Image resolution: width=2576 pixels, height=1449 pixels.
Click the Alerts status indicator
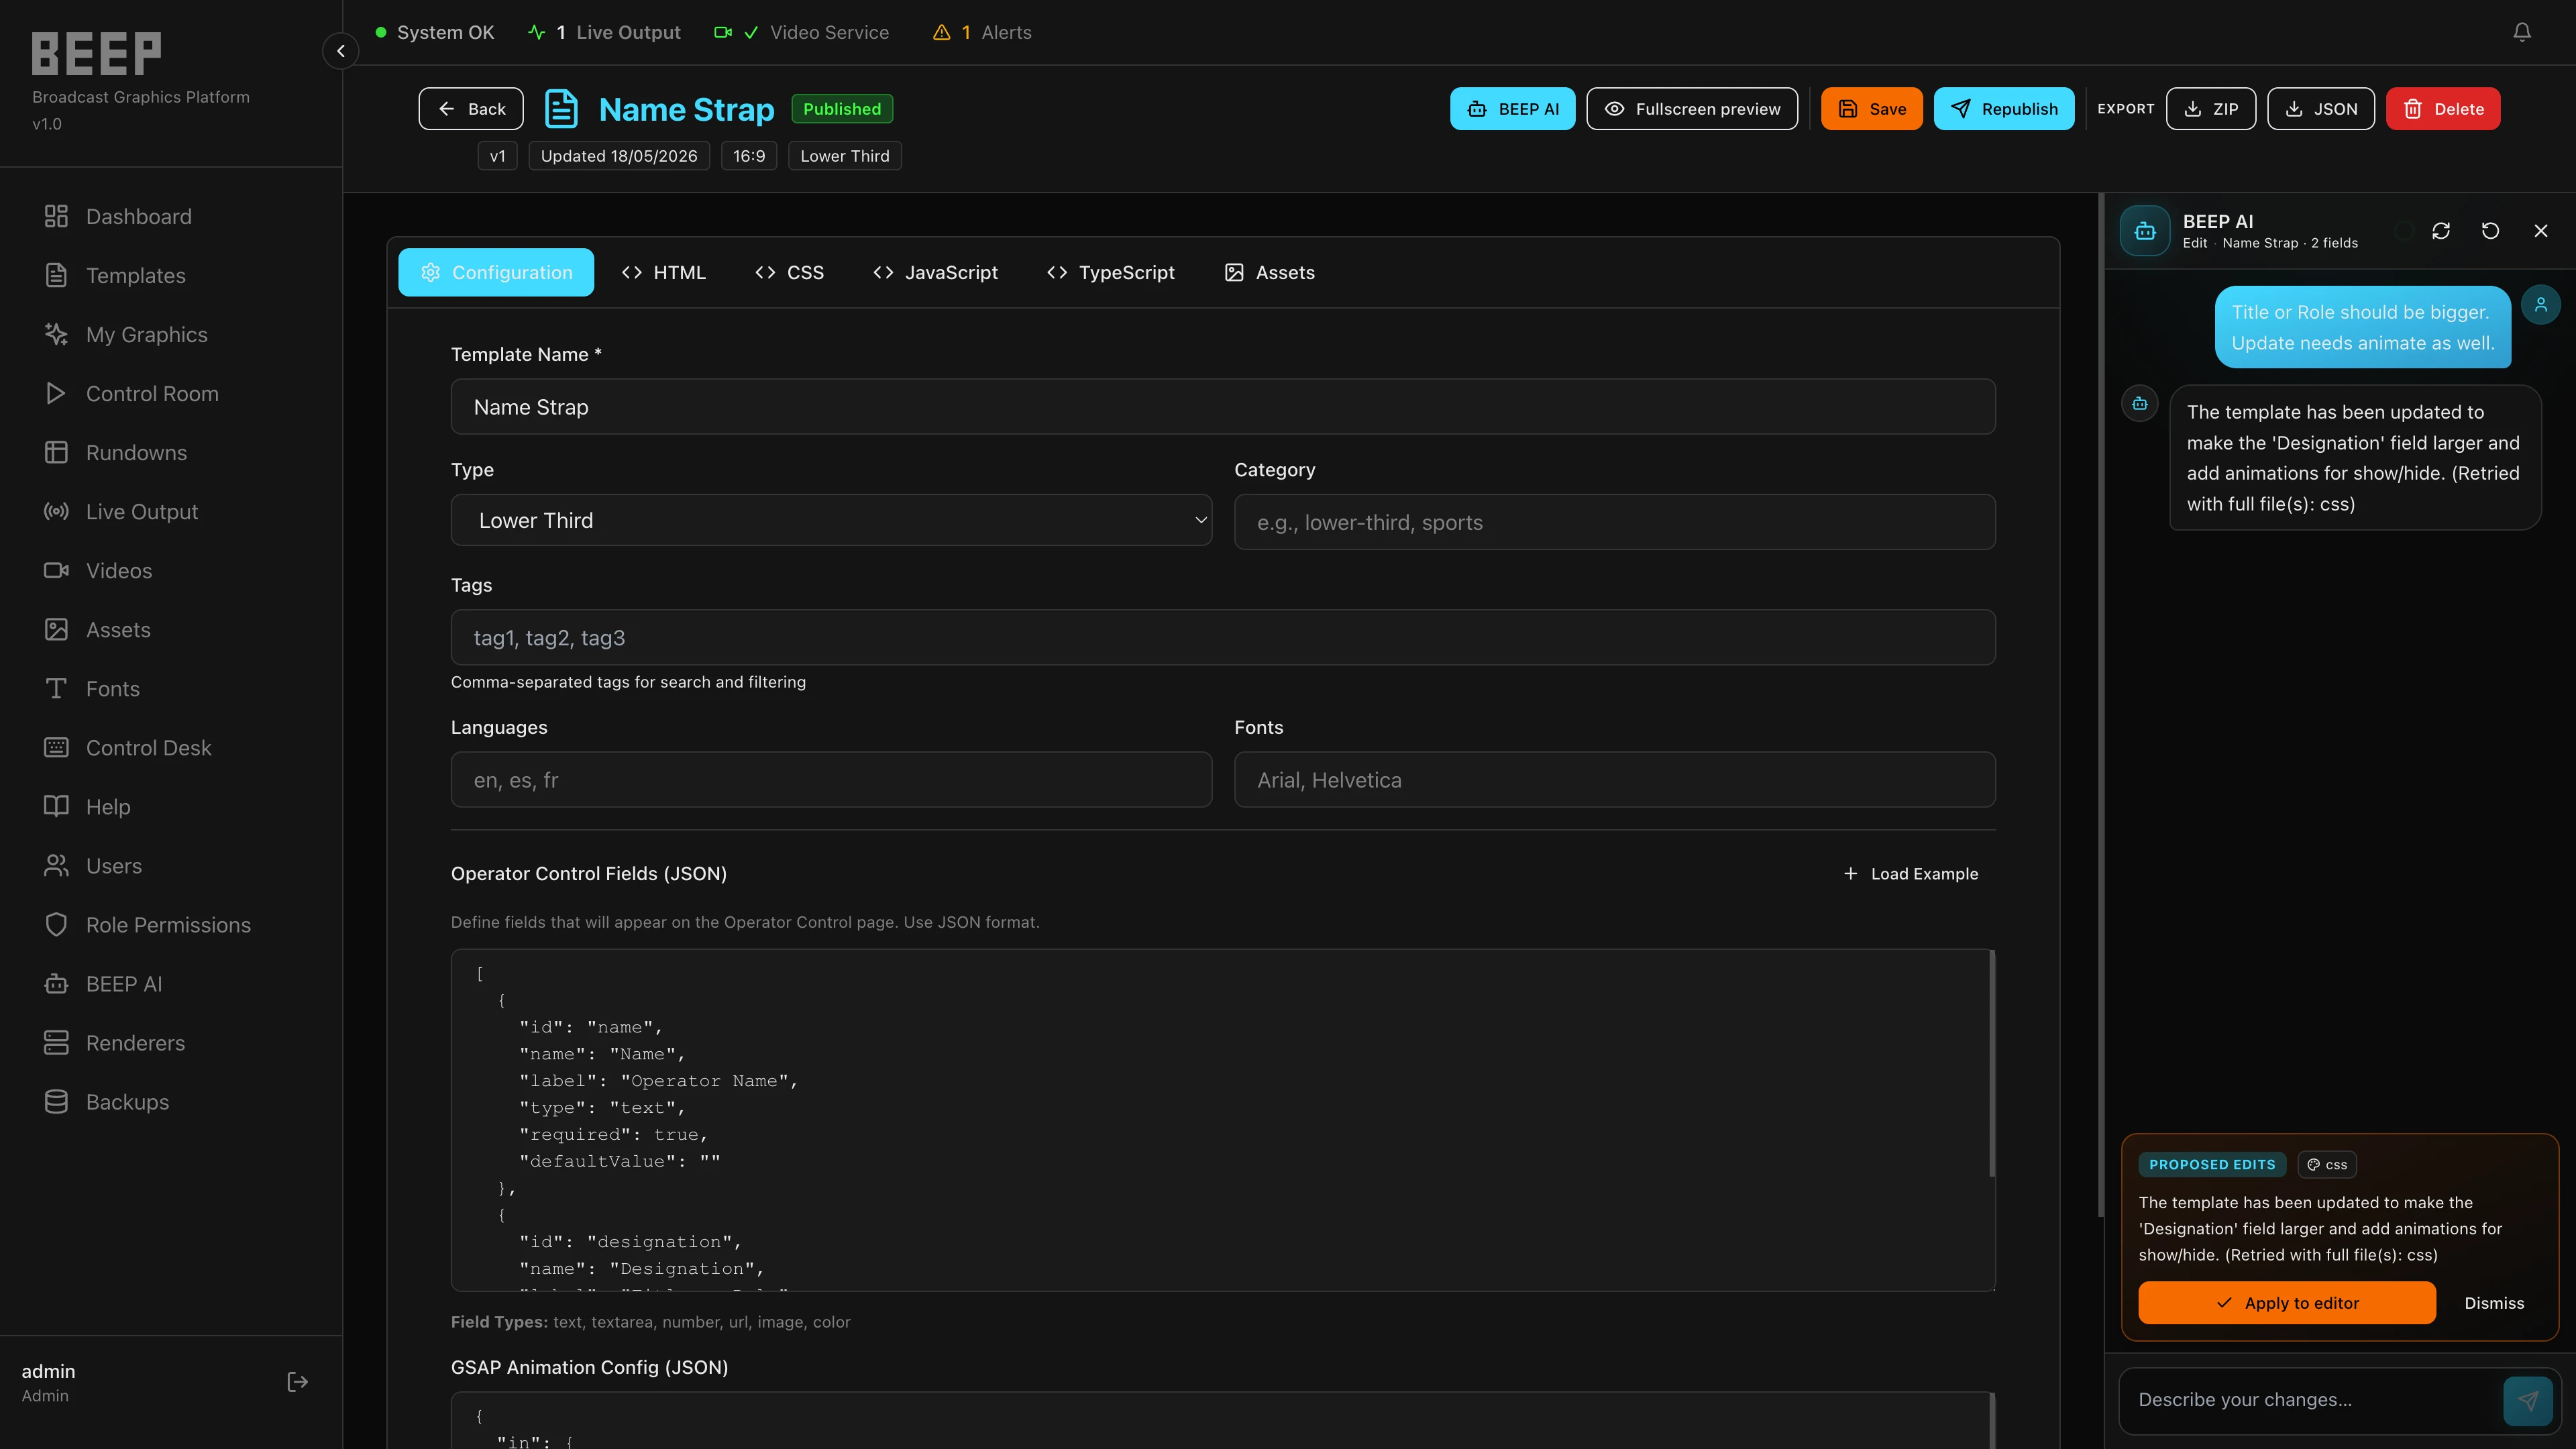(x=982, y=32)
